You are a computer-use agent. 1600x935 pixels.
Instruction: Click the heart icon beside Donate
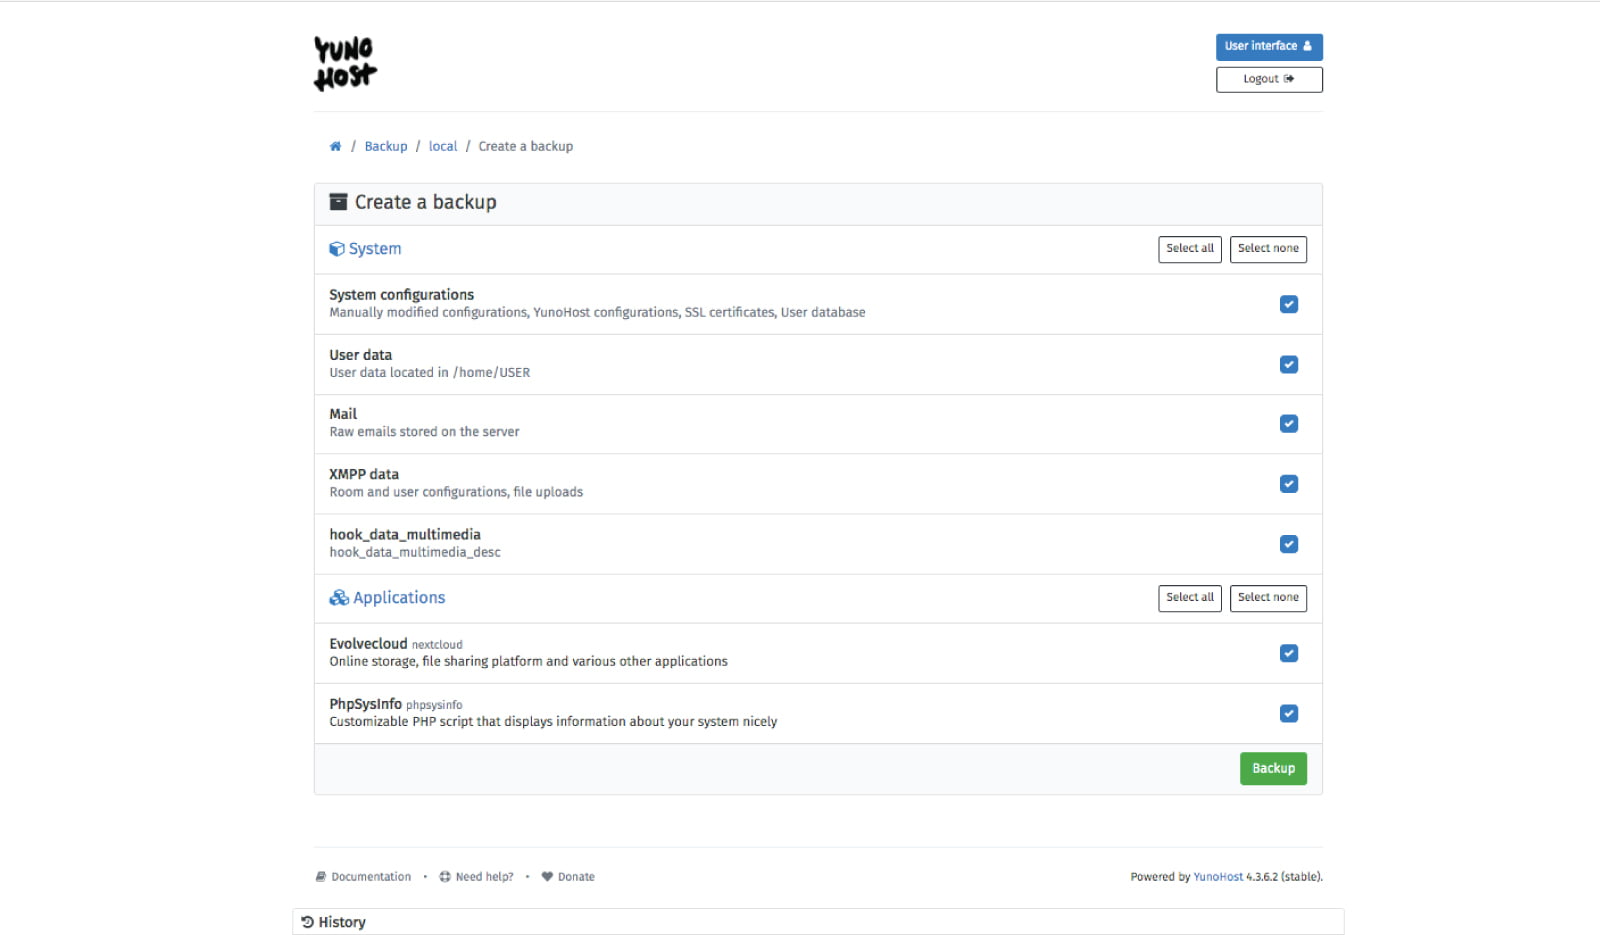(546, 876)
